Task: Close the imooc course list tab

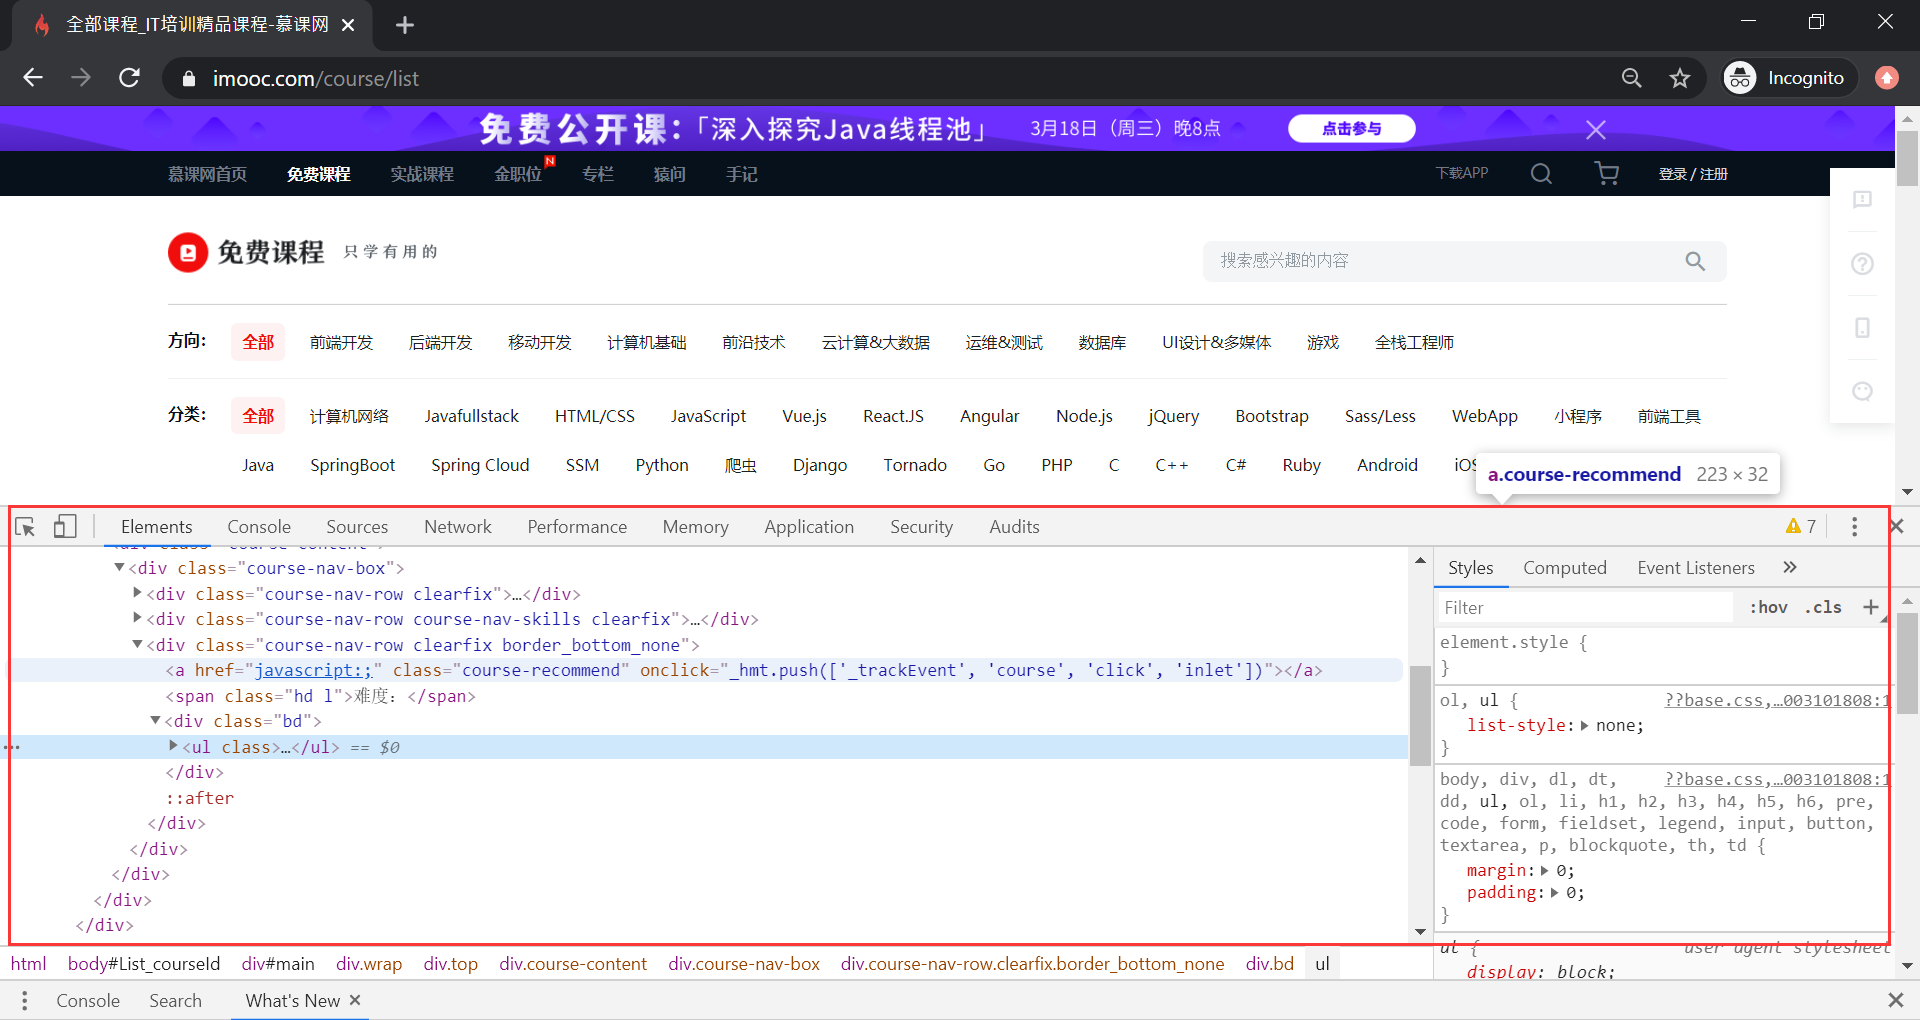Action: (348, 25)
